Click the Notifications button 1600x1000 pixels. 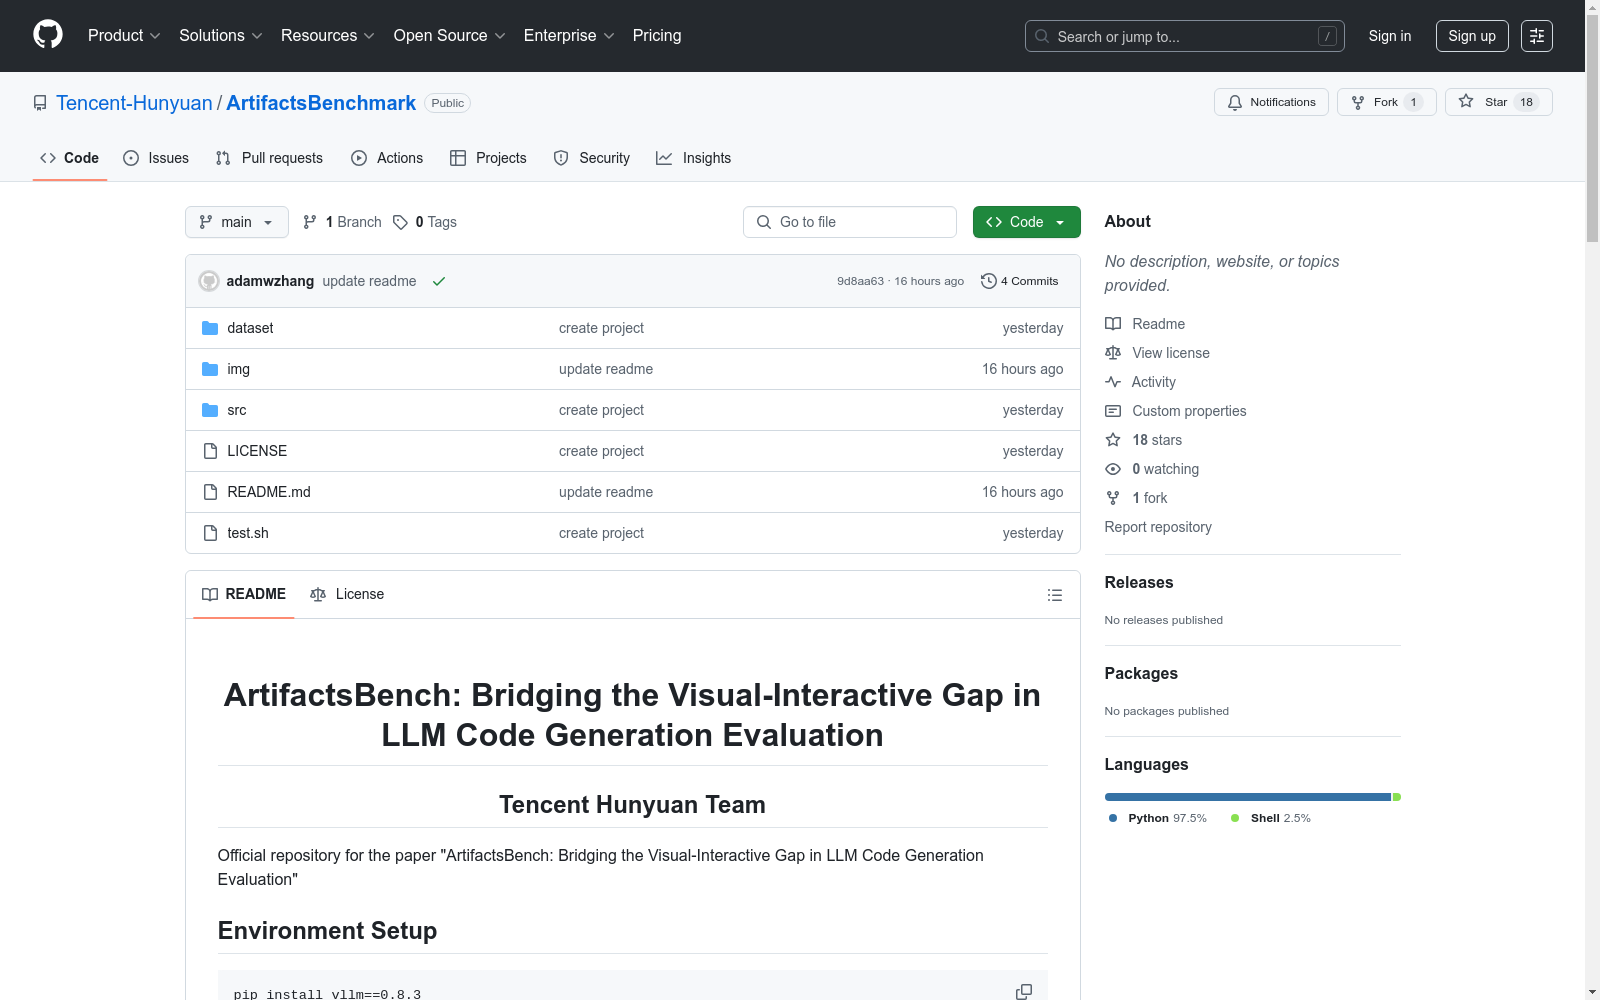coord(1271,102)
